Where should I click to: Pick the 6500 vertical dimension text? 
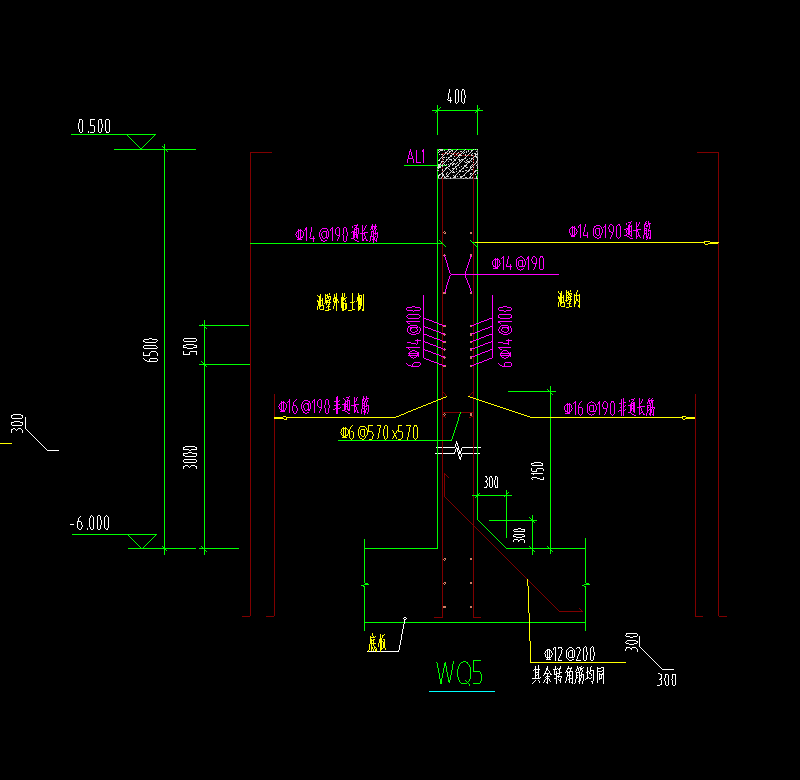[151, 350]
